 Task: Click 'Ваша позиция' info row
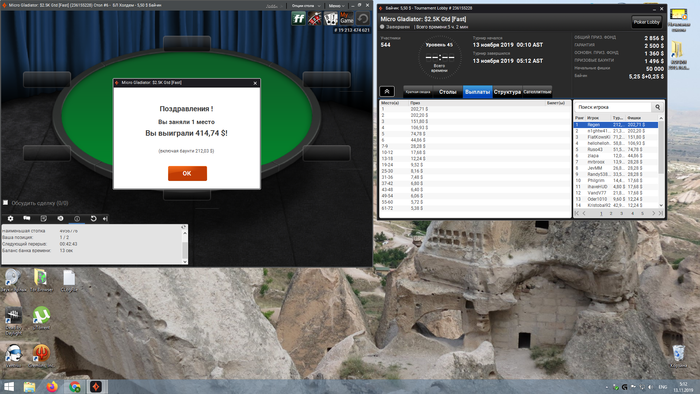coord(92,237)
